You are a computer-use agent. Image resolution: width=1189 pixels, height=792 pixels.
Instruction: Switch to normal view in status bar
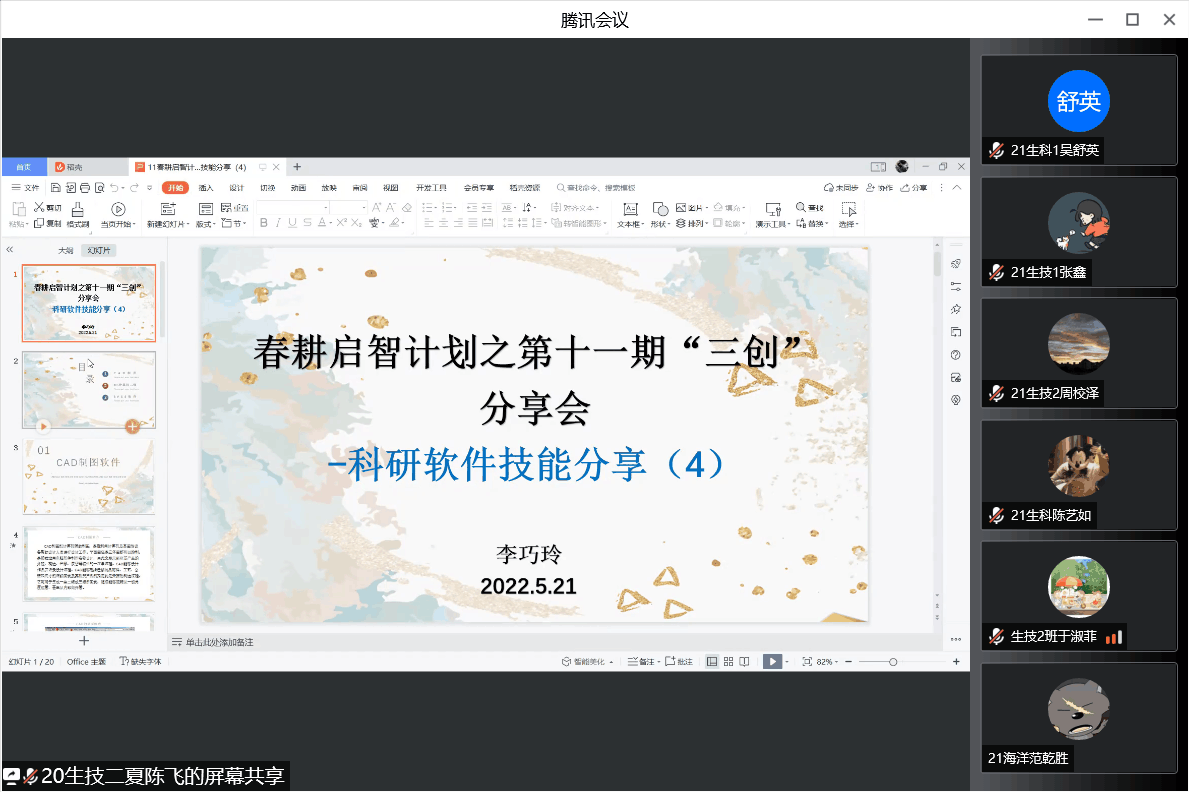pos(712,662)
